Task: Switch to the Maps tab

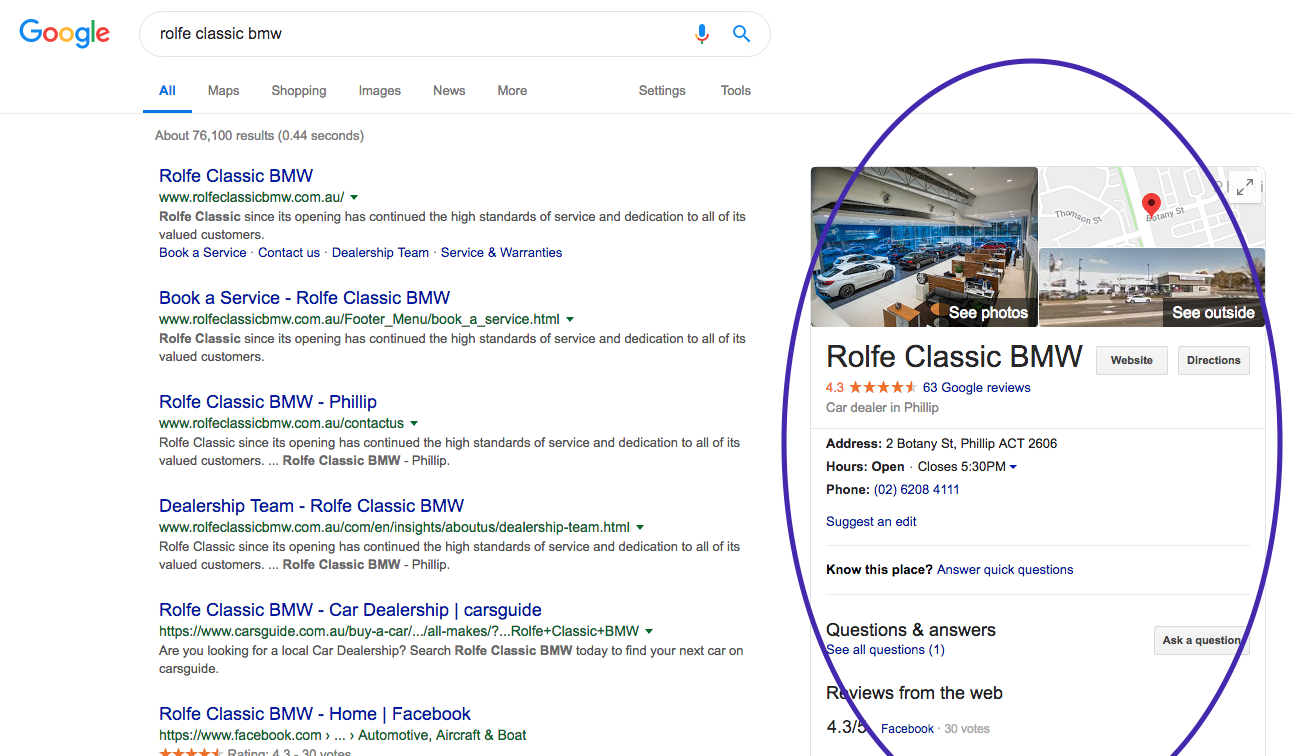Action: (223, 90)
